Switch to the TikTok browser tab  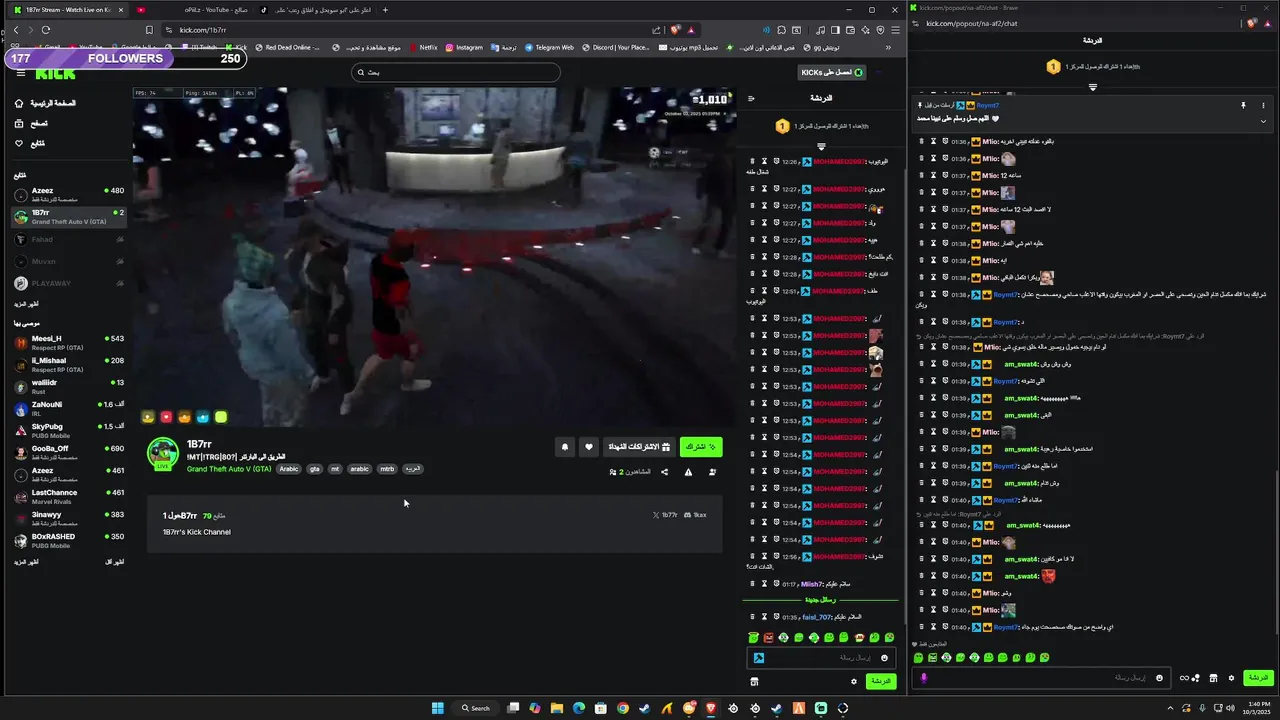point(315,10)
